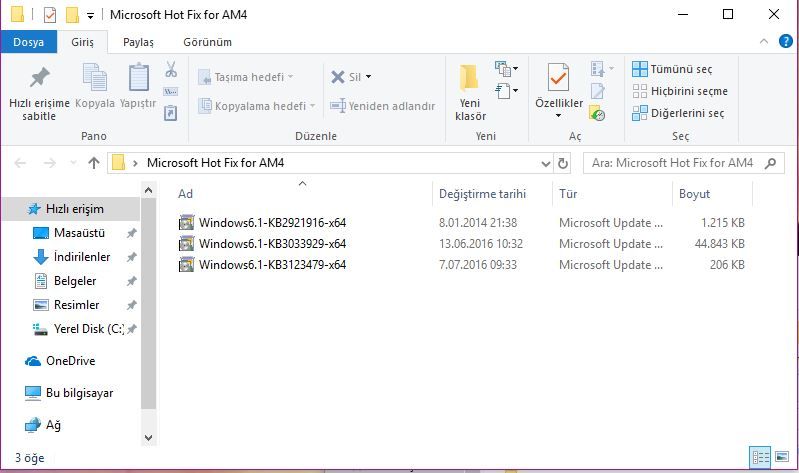Switch to large icons view in status bar

pyautogui.click(x=782, y=457)
